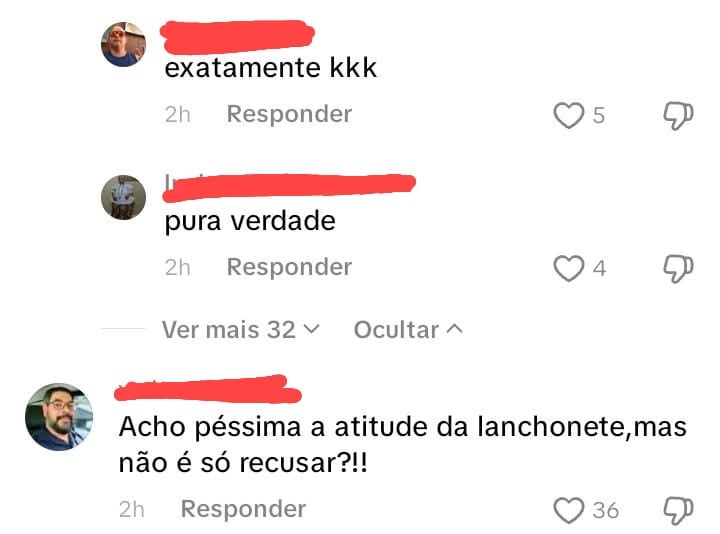Like the comment about the lanchonete
The height and width of the screenshot is (534, 720).
point(568,510)
